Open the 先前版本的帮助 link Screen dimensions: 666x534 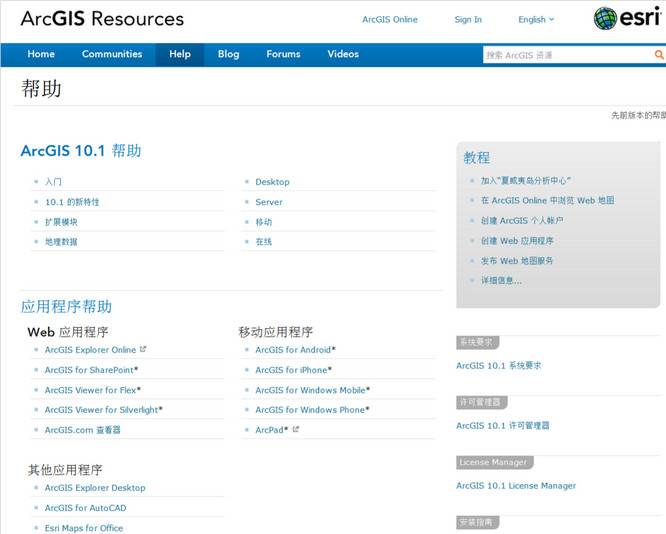click(638, 116)
